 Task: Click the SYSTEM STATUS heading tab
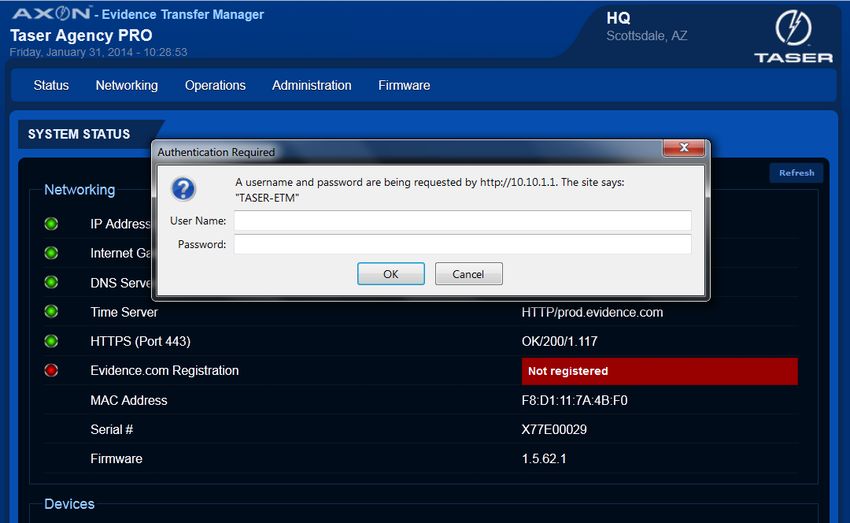(79, 134)
